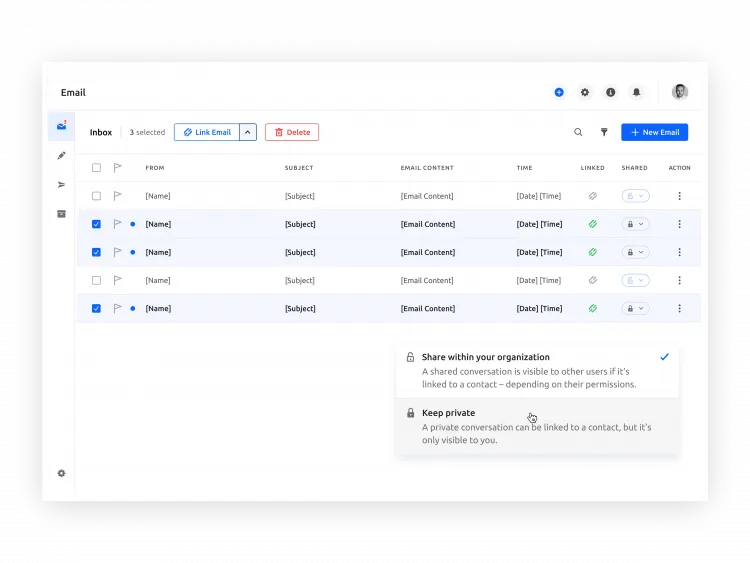
Task: Open shared lock dropdown in second email row
Action: pos(635,224)
